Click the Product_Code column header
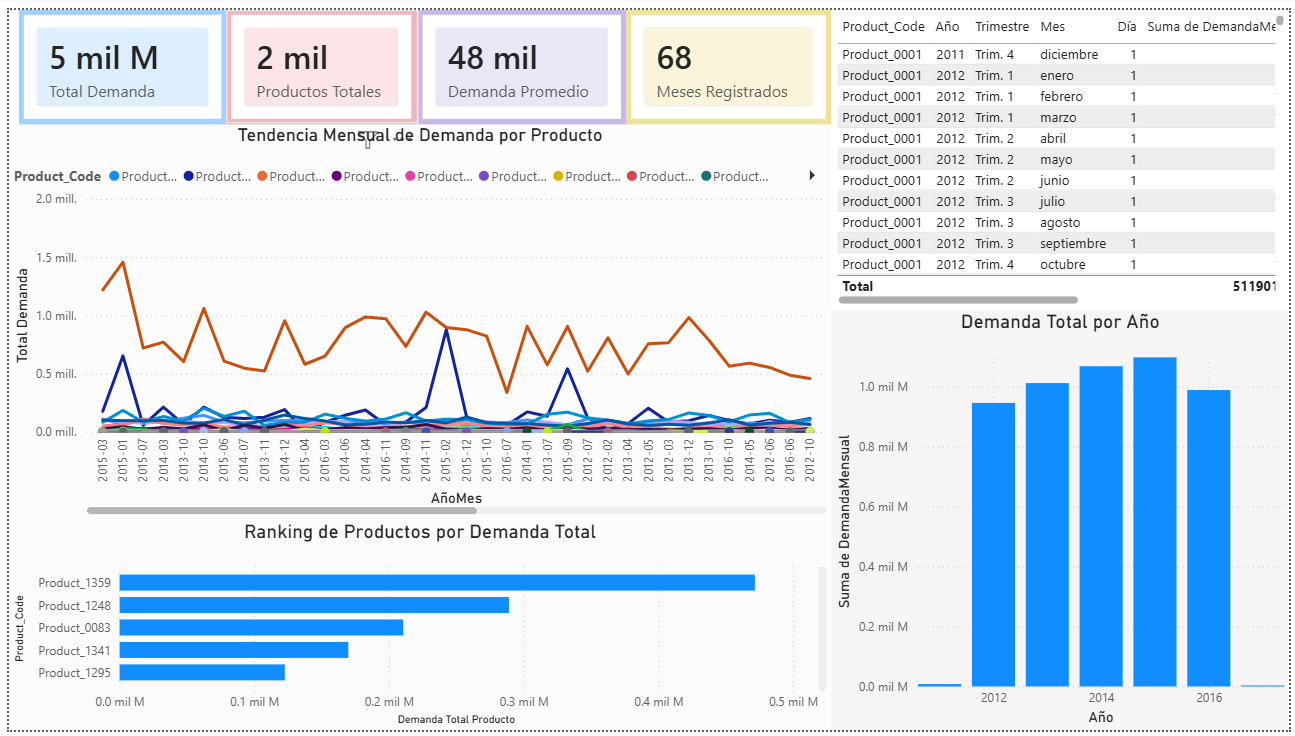The width and height of the screenshot is (1295, 736). click(883, 27)
